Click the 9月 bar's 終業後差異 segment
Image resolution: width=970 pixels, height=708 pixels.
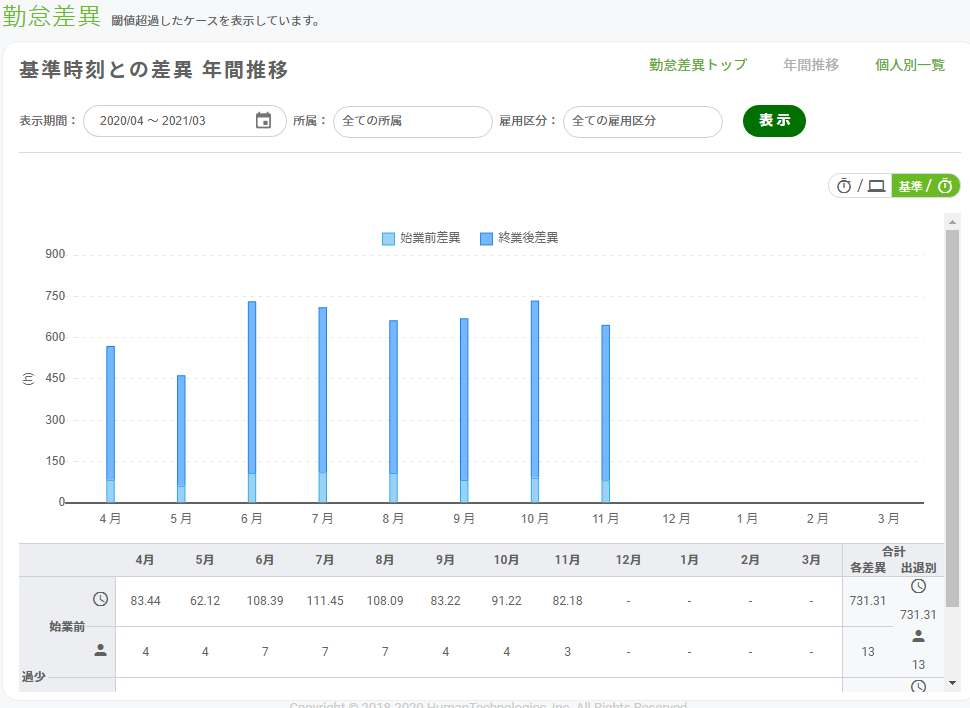point(464,399)
